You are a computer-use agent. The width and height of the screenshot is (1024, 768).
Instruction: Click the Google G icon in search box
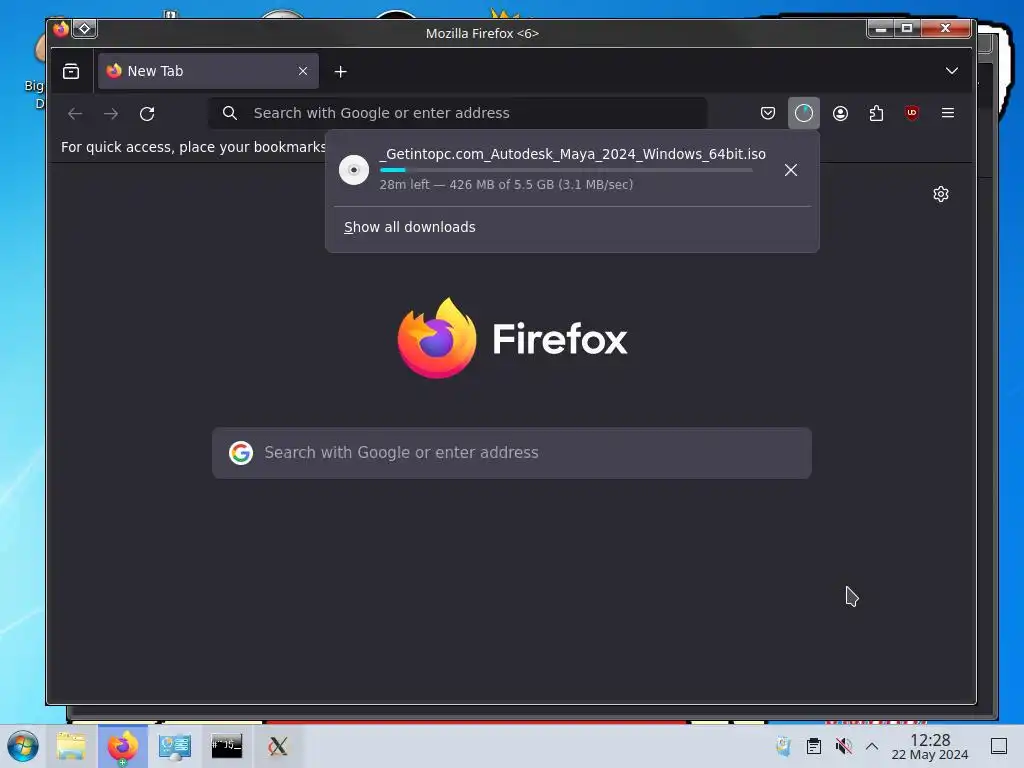[241, 453]
